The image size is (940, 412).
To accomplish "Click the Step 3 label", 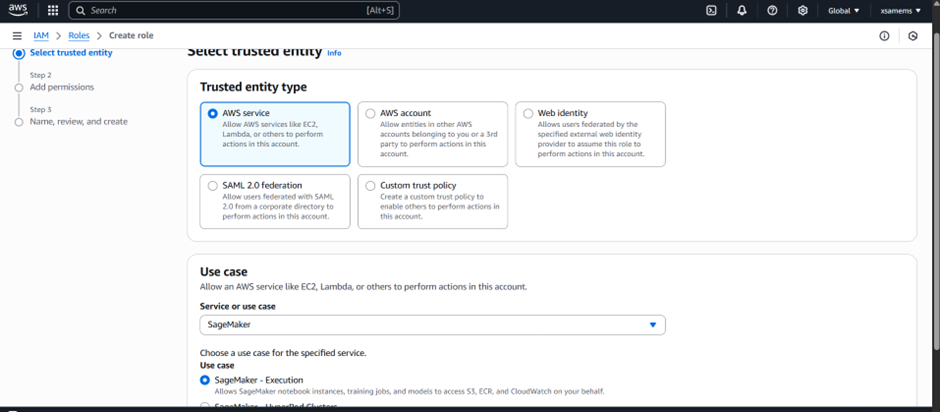I will tap(41, 110).
